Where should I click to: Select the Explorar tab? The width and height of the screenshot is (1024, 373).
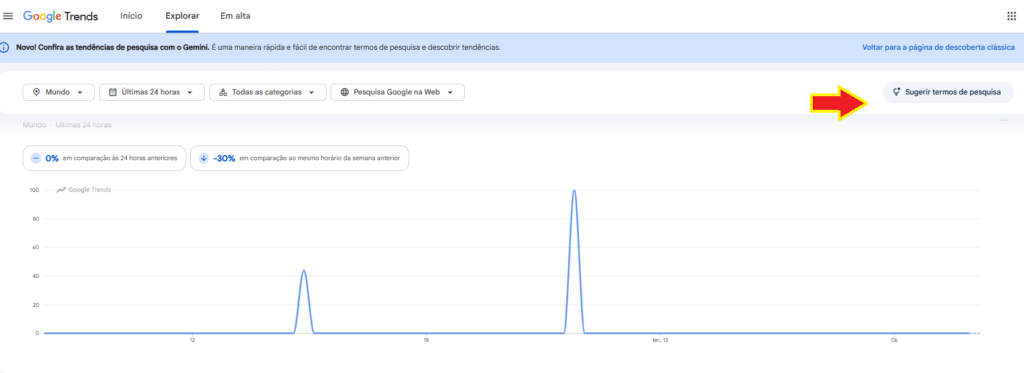click(182, 16)
